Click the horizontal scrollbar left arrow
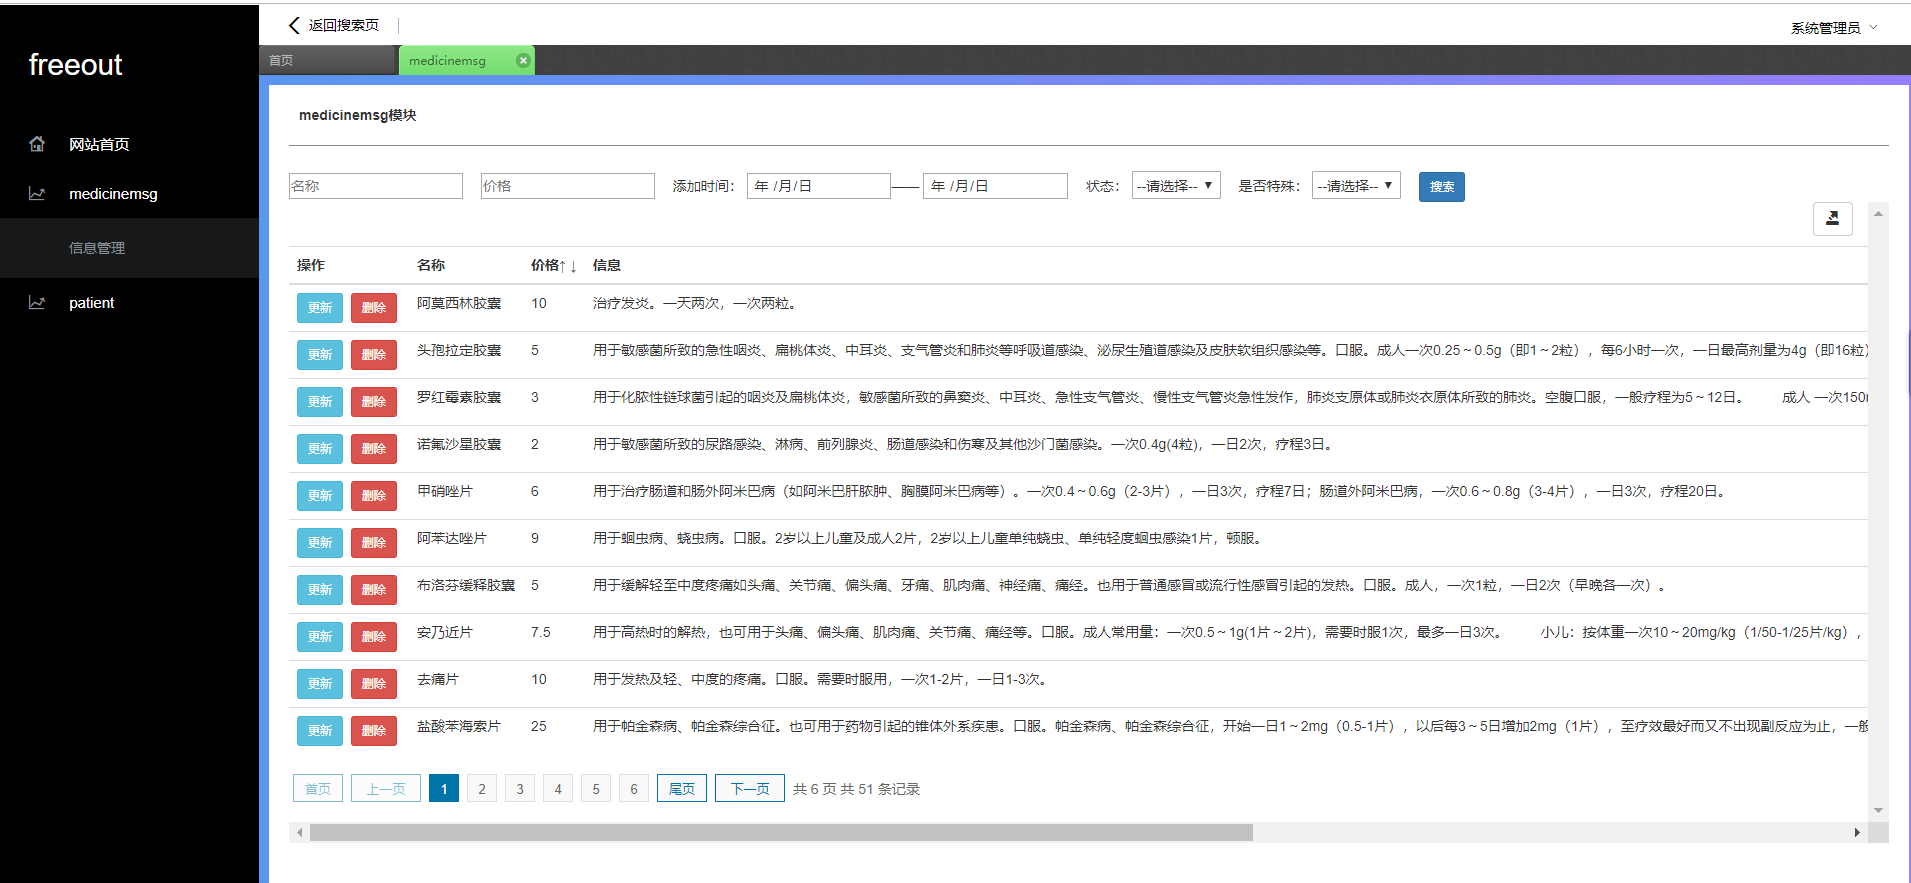The image size is (1911, 883). 300,833
